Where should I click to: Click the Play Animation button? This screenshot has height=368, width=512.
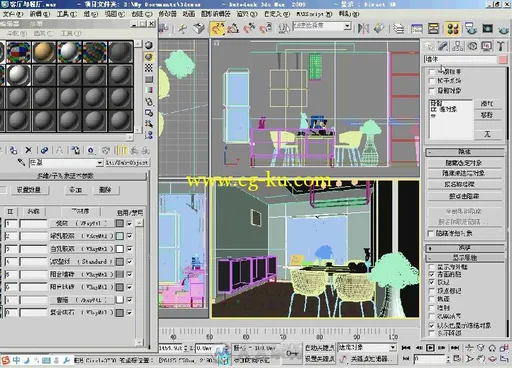tap(430, 348)
